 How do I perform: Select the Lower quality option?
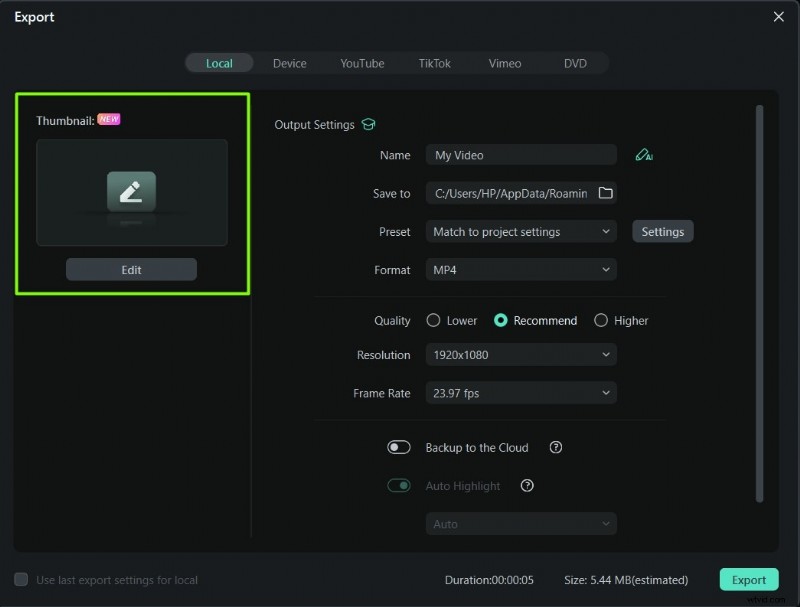coord(436,320)
